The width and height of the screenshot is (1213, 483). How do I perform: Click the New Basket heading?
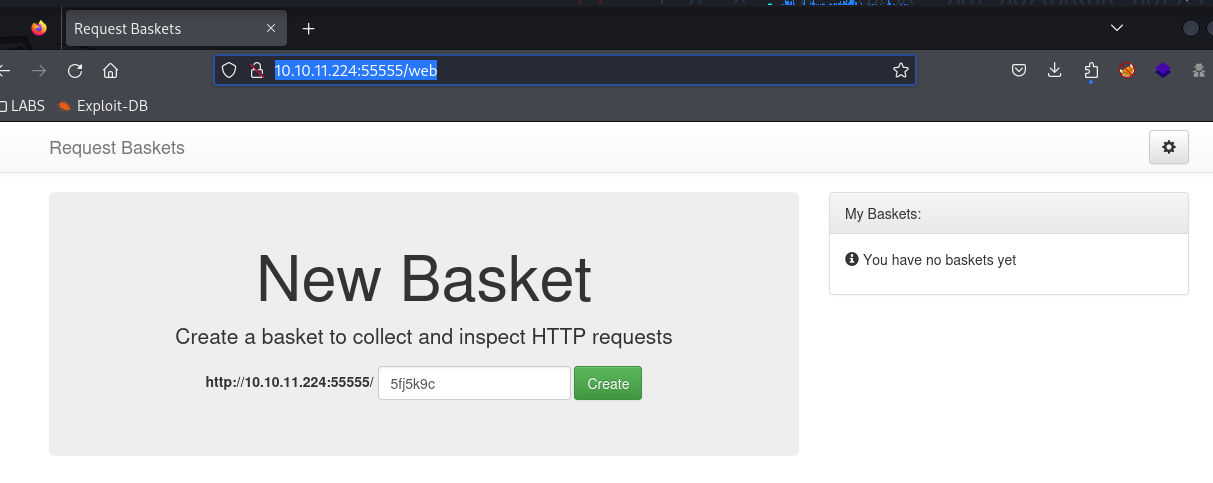coord(424,279)
